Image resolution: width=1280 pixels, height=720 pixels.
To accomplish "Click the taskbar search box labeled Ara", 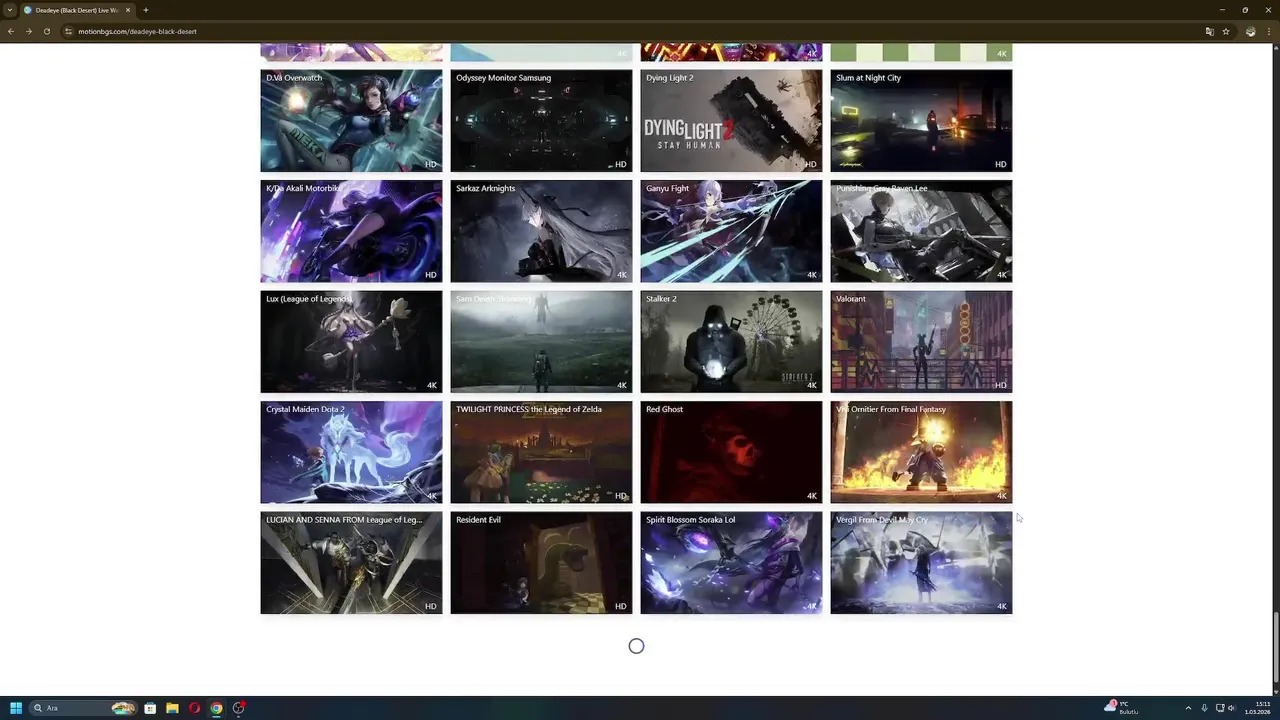I will click(83, 708).
